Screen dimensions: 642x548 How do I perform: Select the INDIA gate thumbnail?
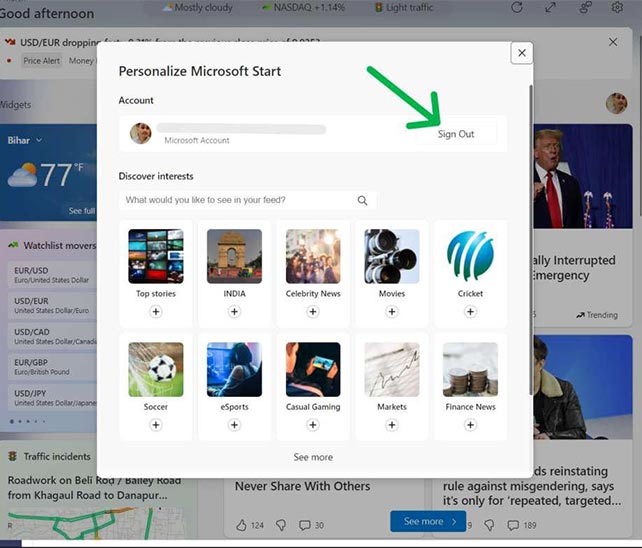tap(234, 256)
